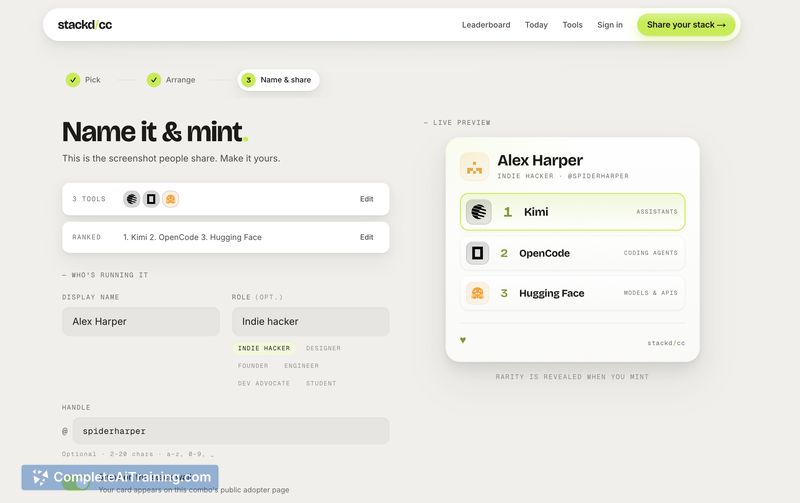Click the ASSISTANTS category label
This screenshot has width=800, height=503.
click(x=657, y=212)
